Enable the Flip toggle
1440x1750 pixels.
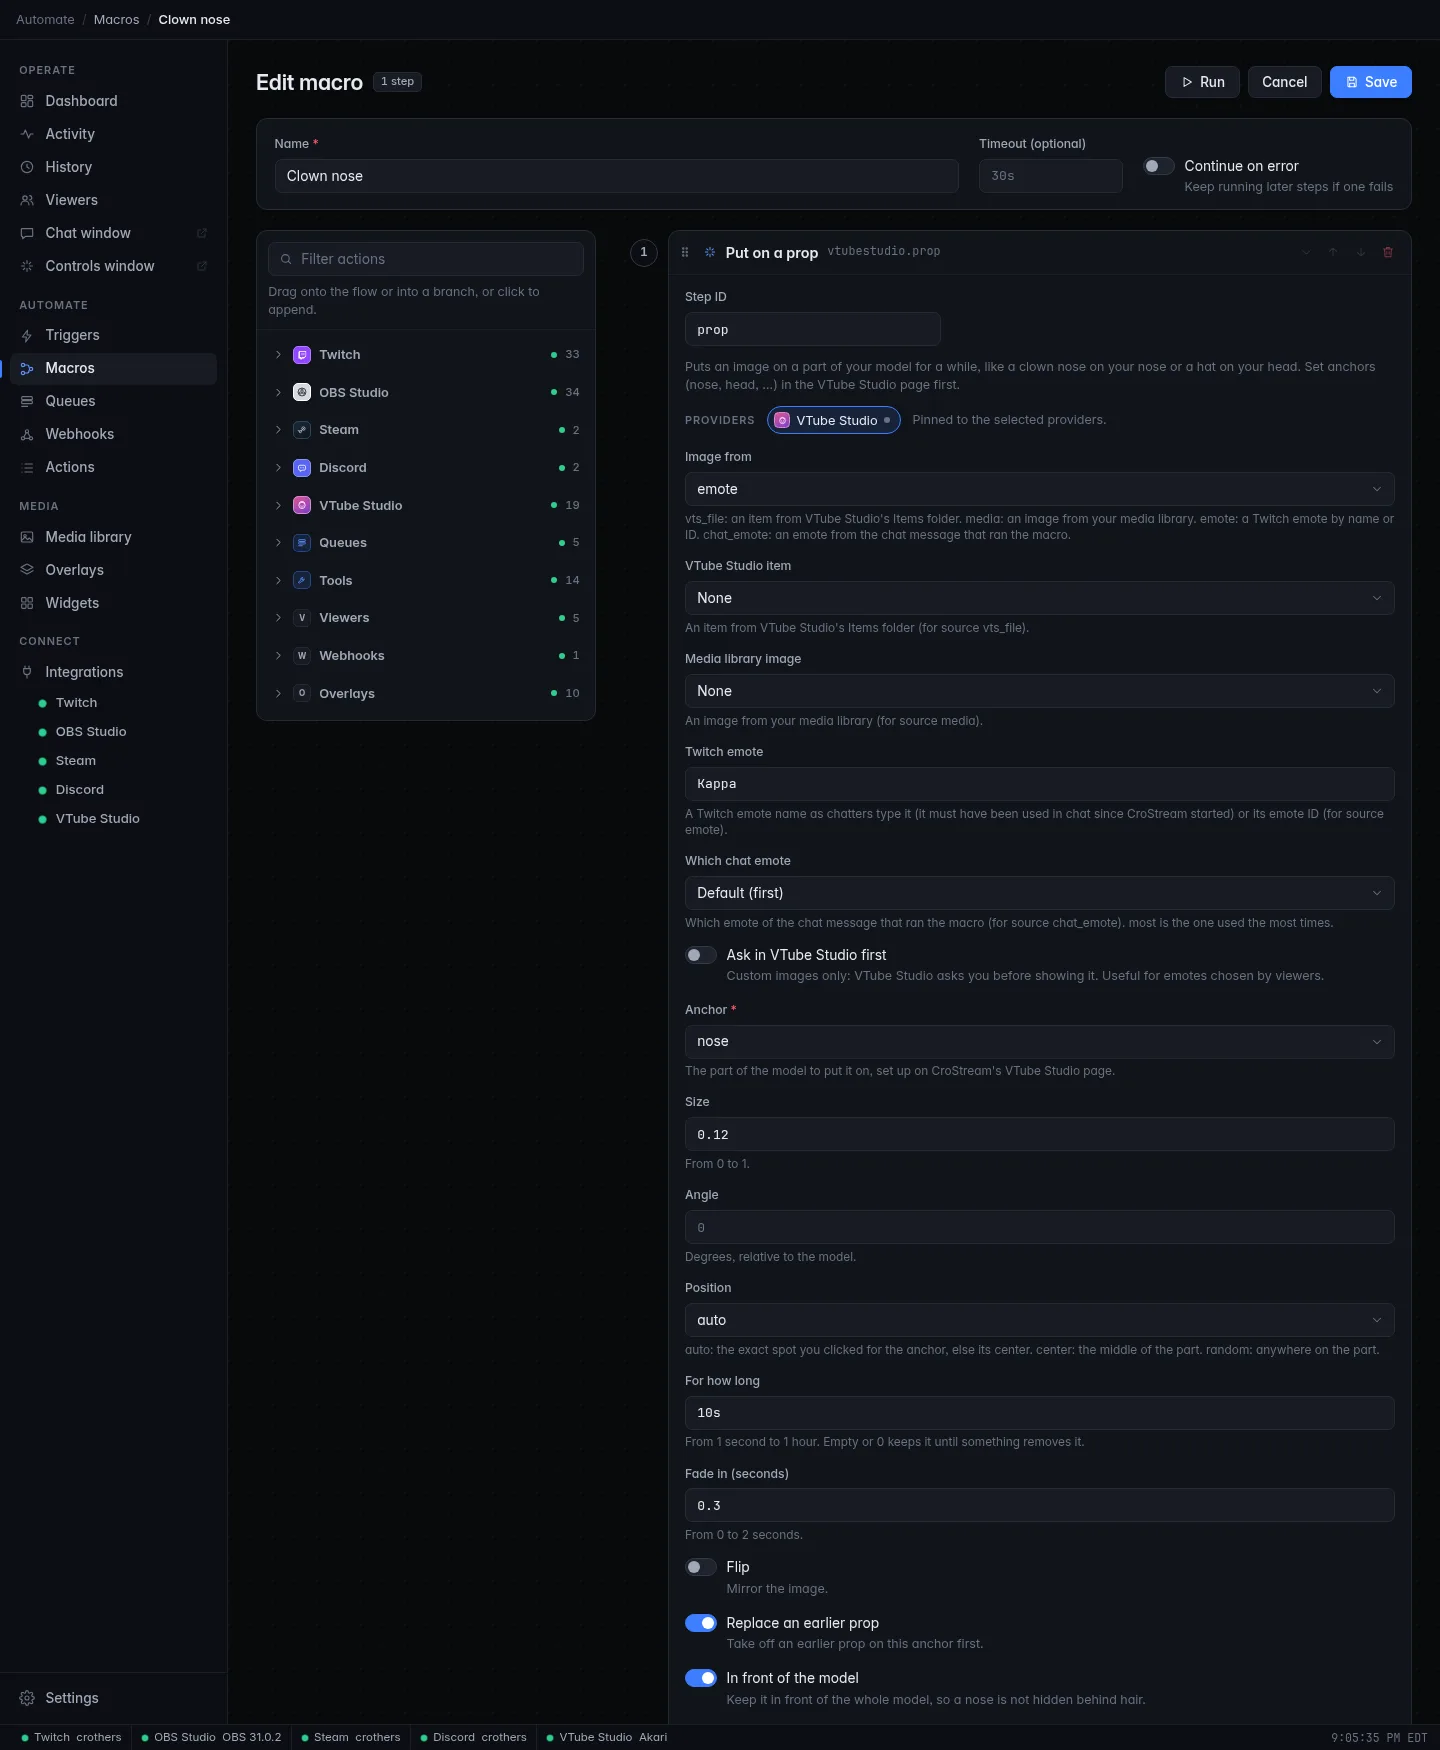coord(701,1567)
